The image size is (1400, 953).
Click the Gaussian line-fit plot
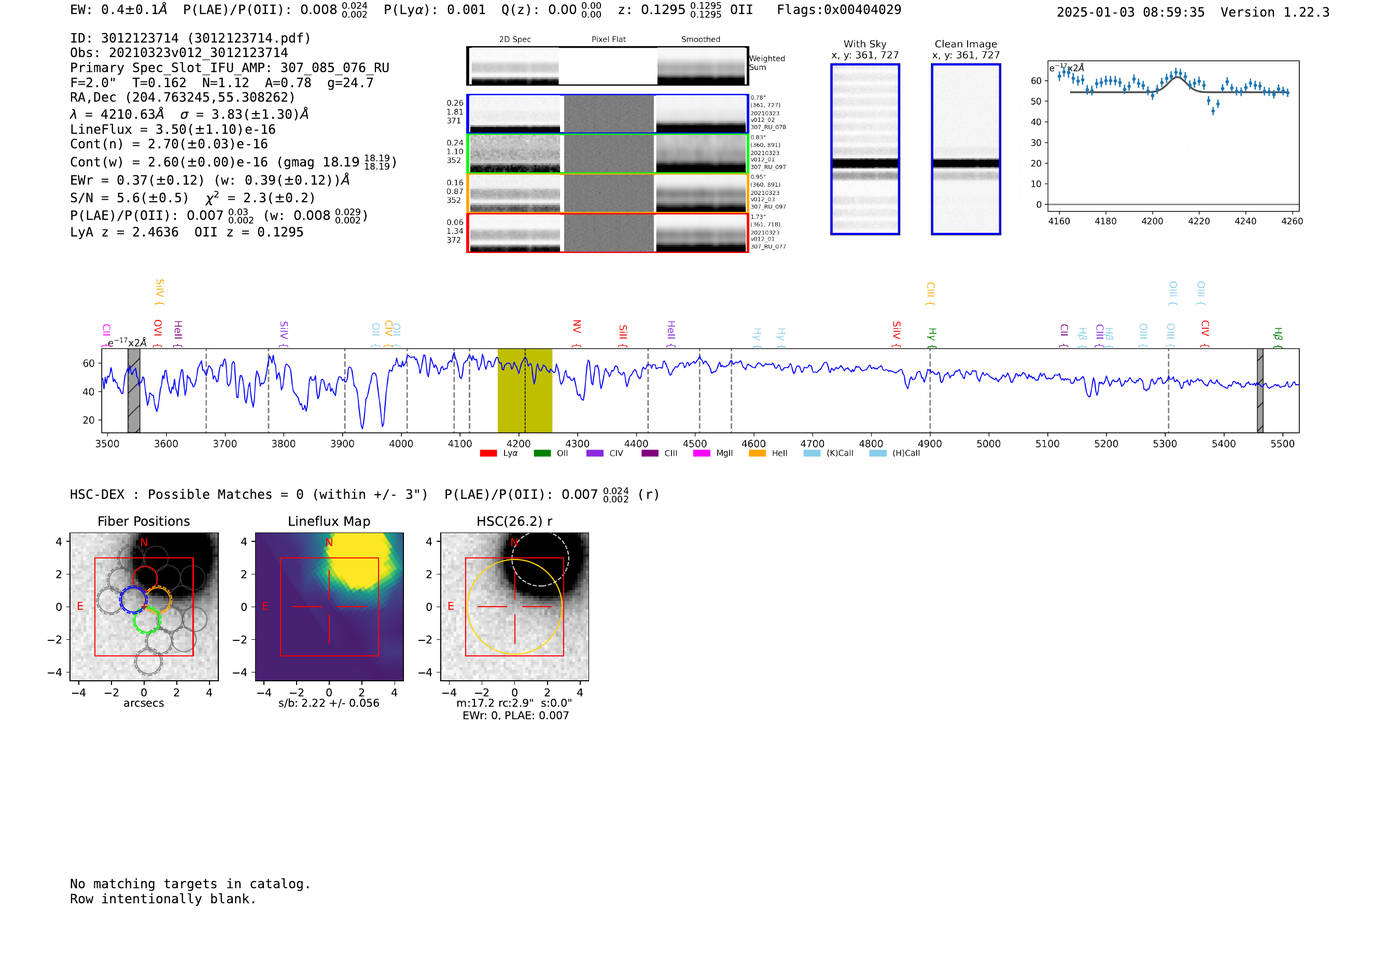pos(1173,136)
